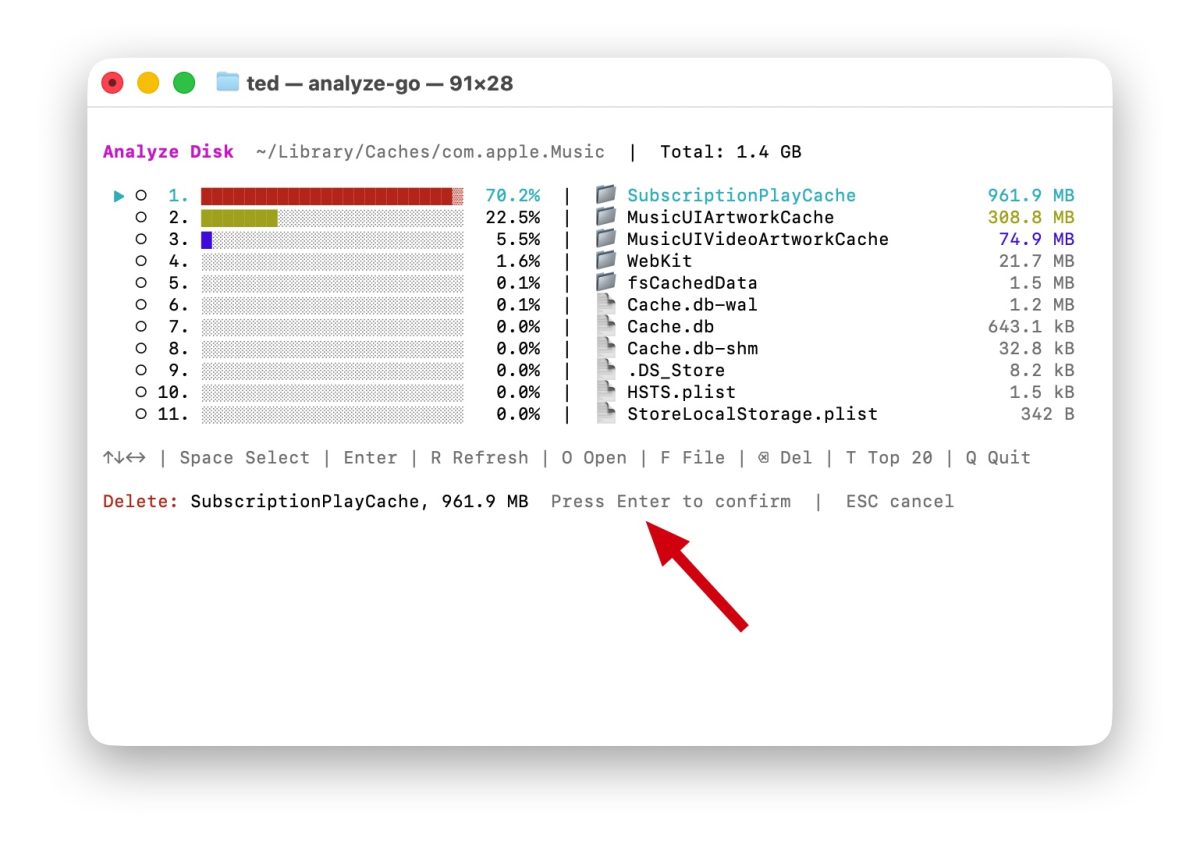Click the arrow keys navigation hint
Viewport: 1200px width, 863px height.
click(x=124, y=458)
